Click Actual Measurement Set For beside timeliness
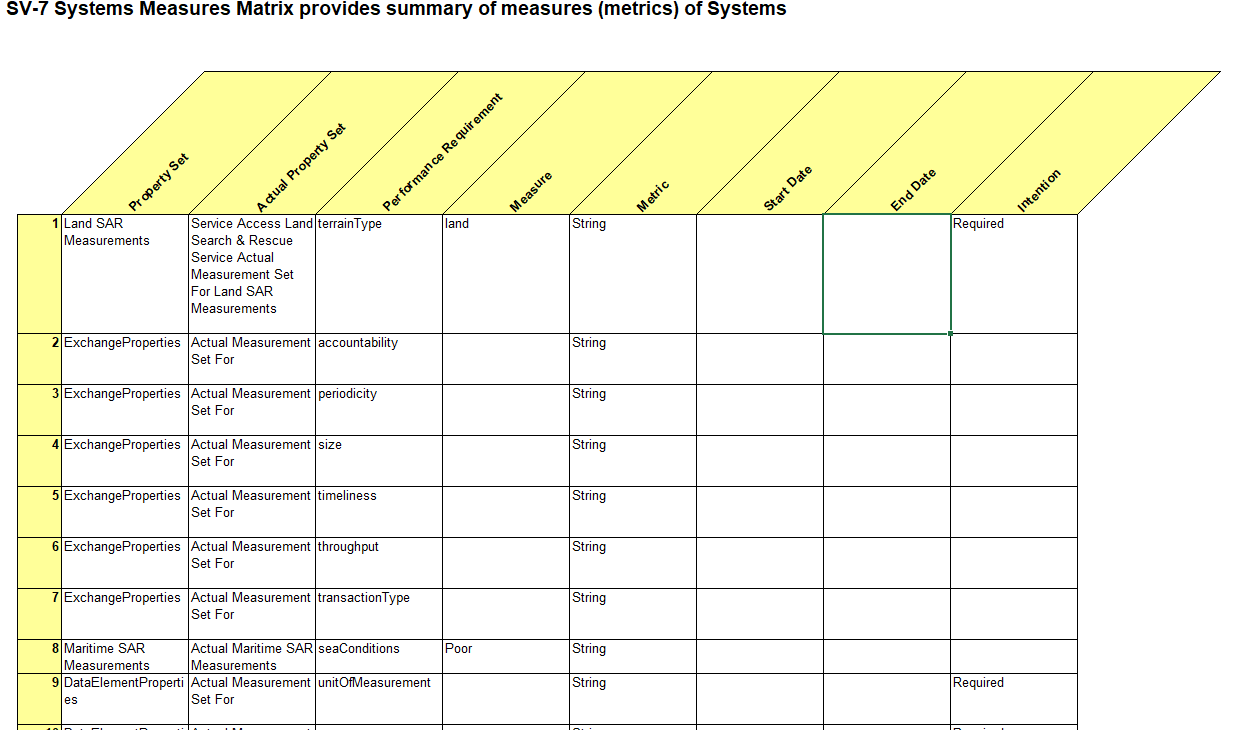The image size is (1233, 730). coord(252,512)
